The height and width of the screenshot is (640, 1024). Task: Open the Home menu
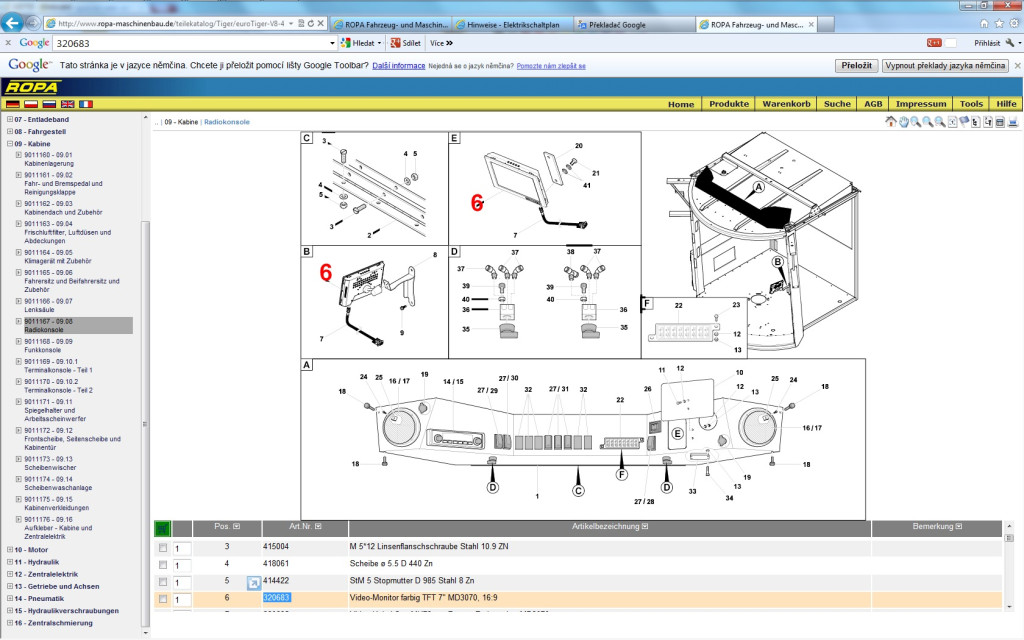pos(681,104)
